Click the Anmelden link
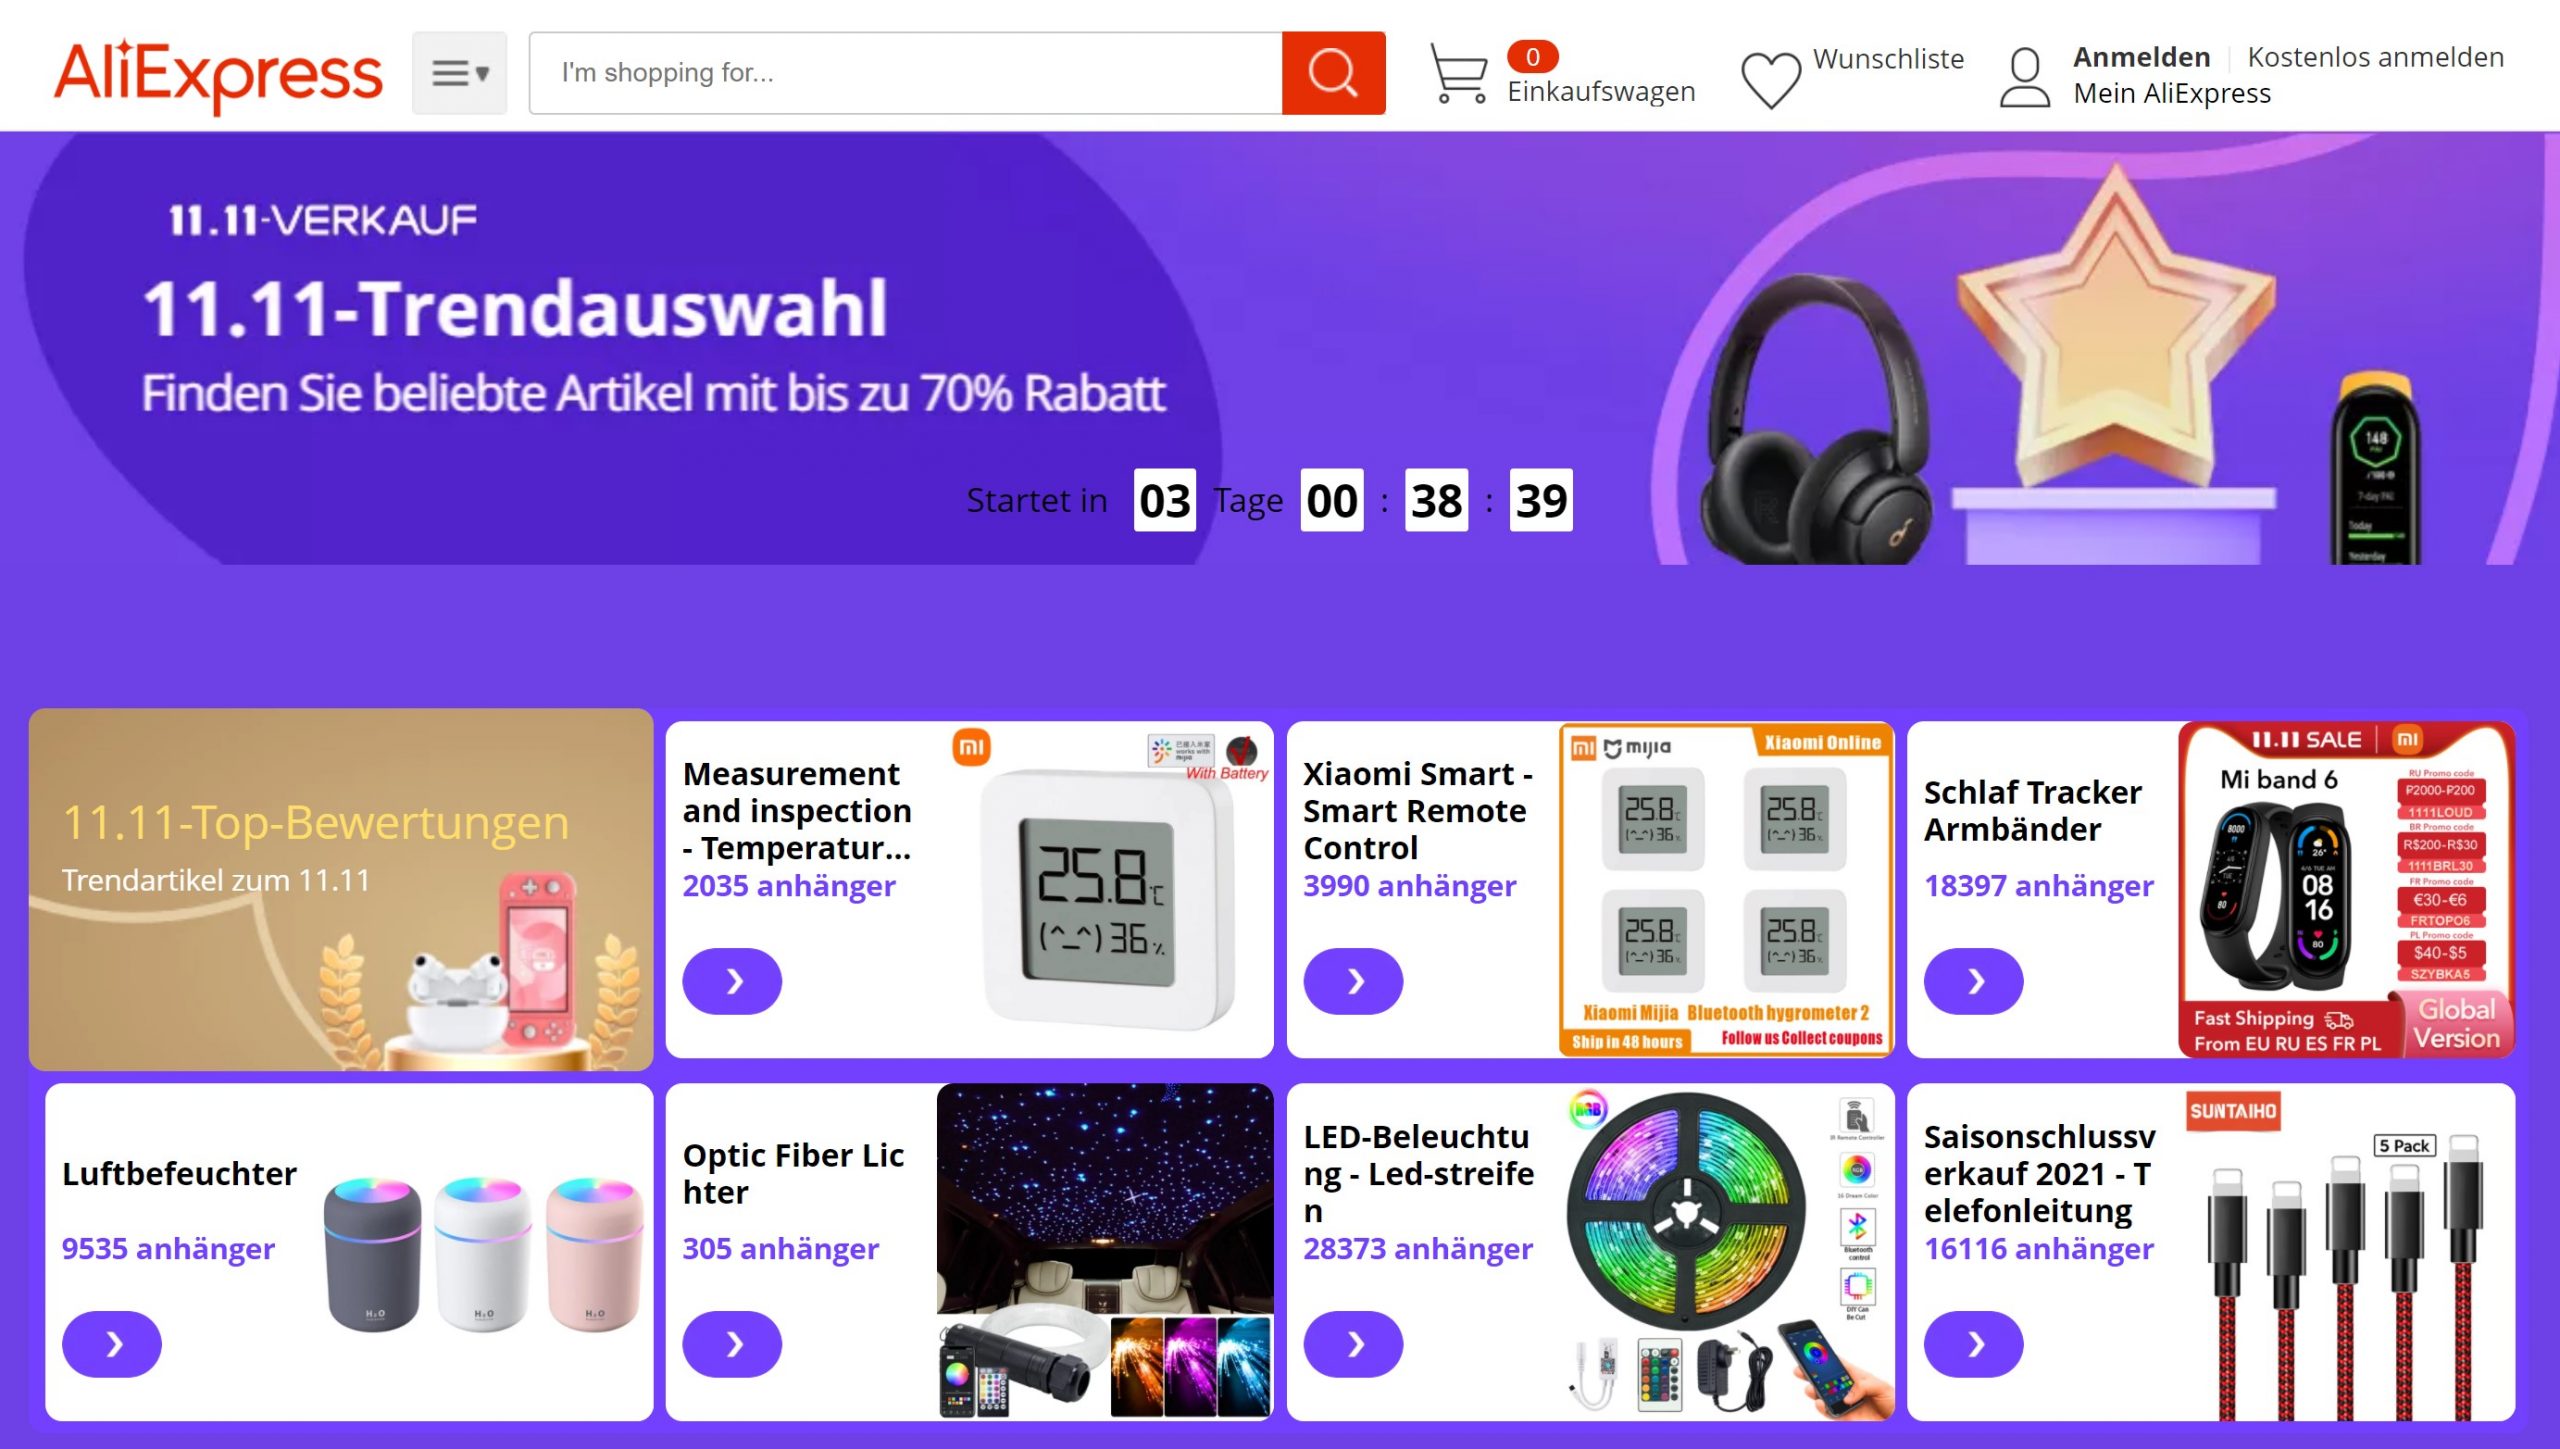The height and width of the screenshot is (1449, 2560). click(x=2141, y=57)
